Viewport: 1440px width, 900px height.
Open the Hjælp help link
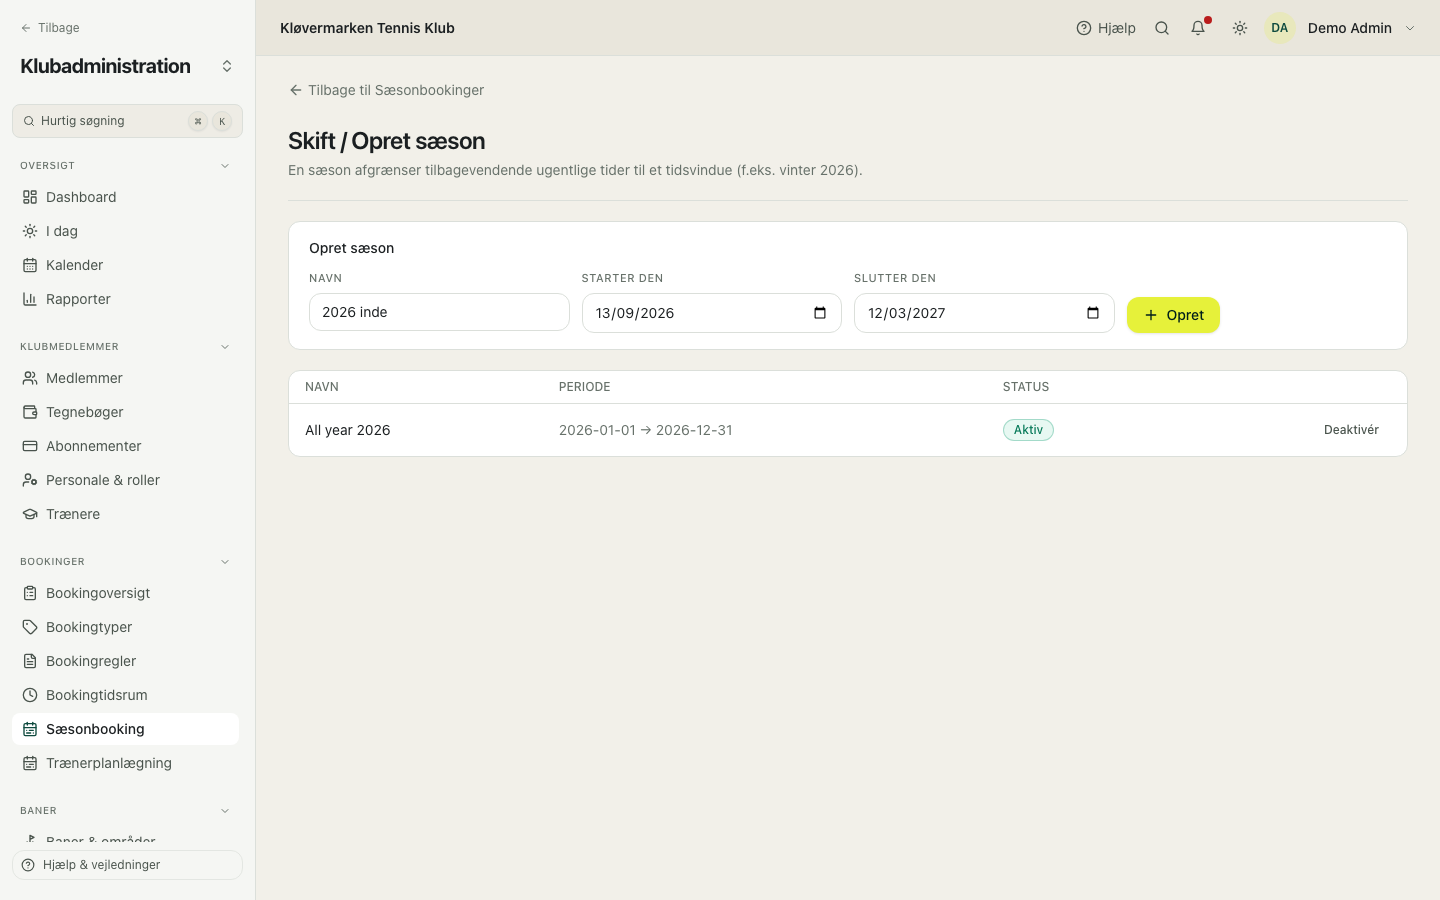1106,28
